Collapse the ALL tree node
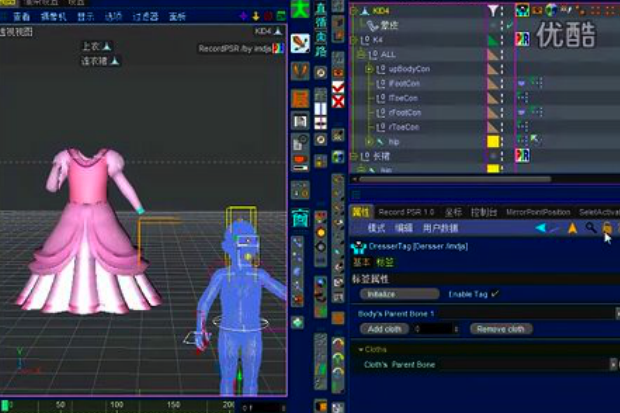Screen dimensions: 620x413 (361, 54)
